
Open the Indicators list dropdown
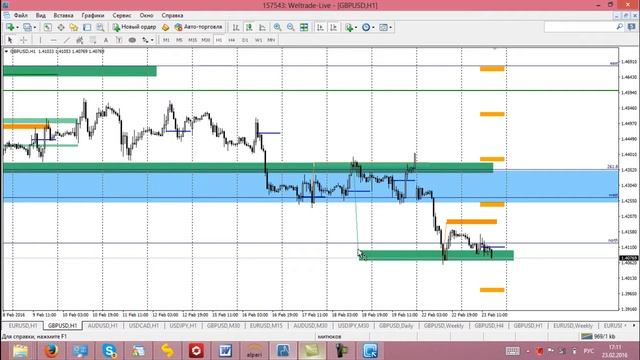point(350,27)
